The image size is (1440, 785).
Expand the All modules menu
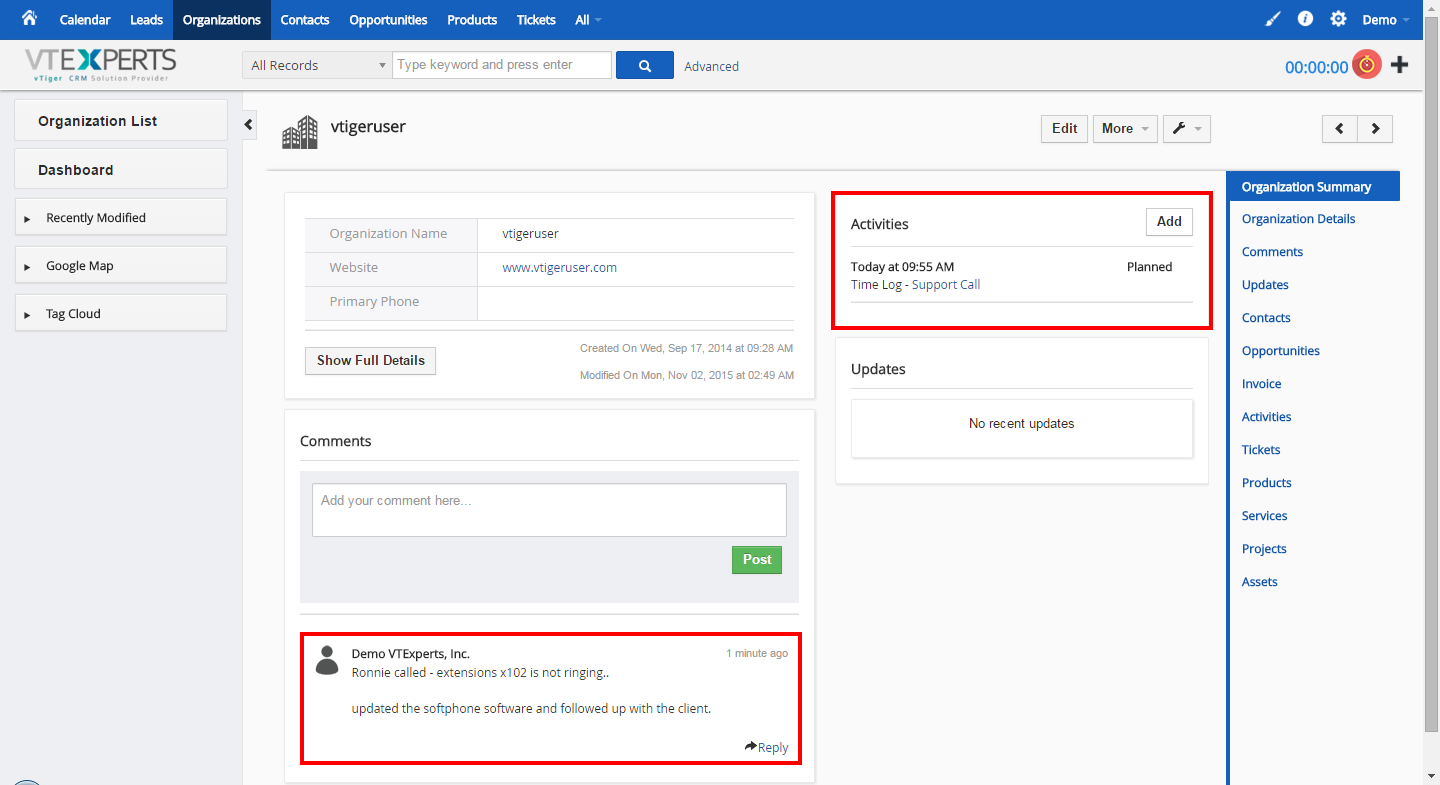[x=588, y=20]
